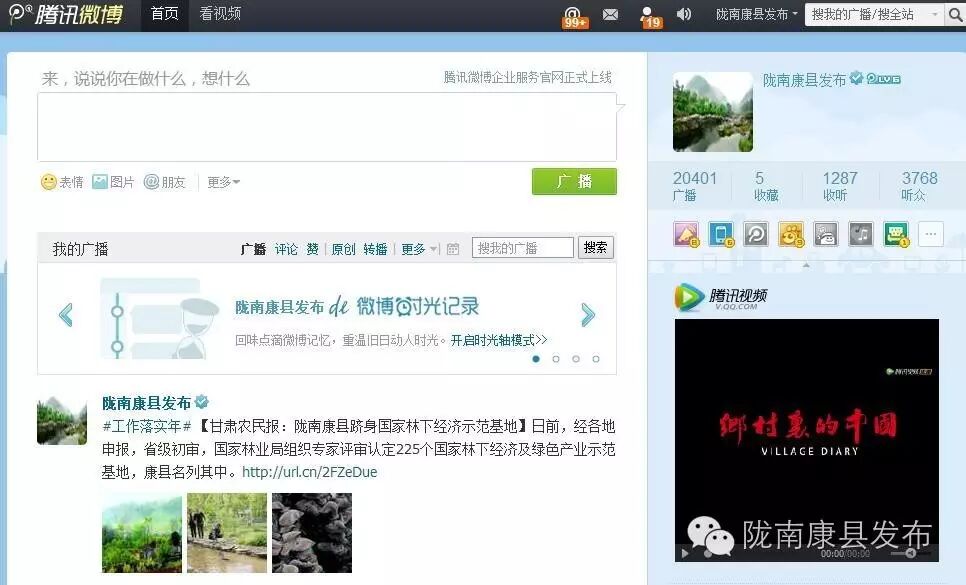Attach a picture via 图片
This screenshot has width=966, height=585.
(113, 182)
